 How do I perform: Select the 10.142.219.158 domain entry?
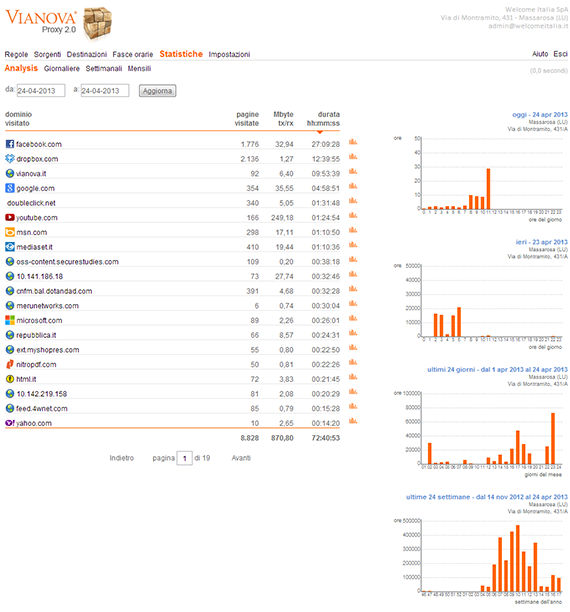41,394
